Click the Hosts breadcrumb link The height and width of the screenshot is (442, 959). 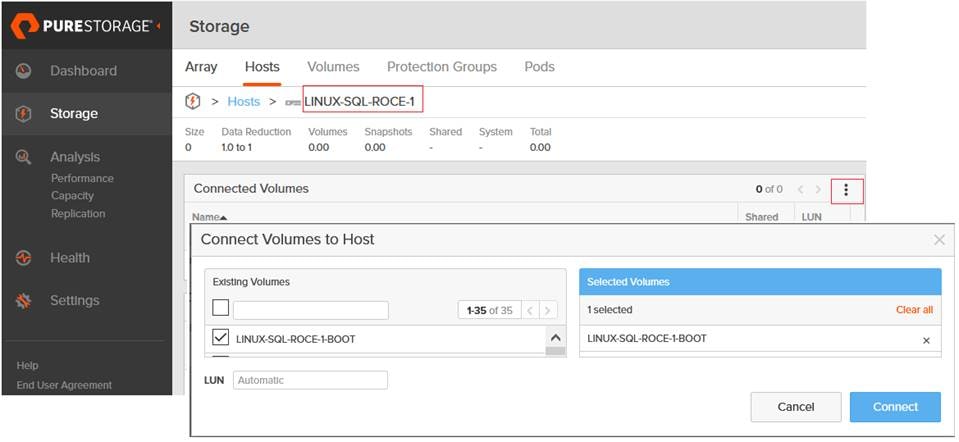[x=243, y=101]
